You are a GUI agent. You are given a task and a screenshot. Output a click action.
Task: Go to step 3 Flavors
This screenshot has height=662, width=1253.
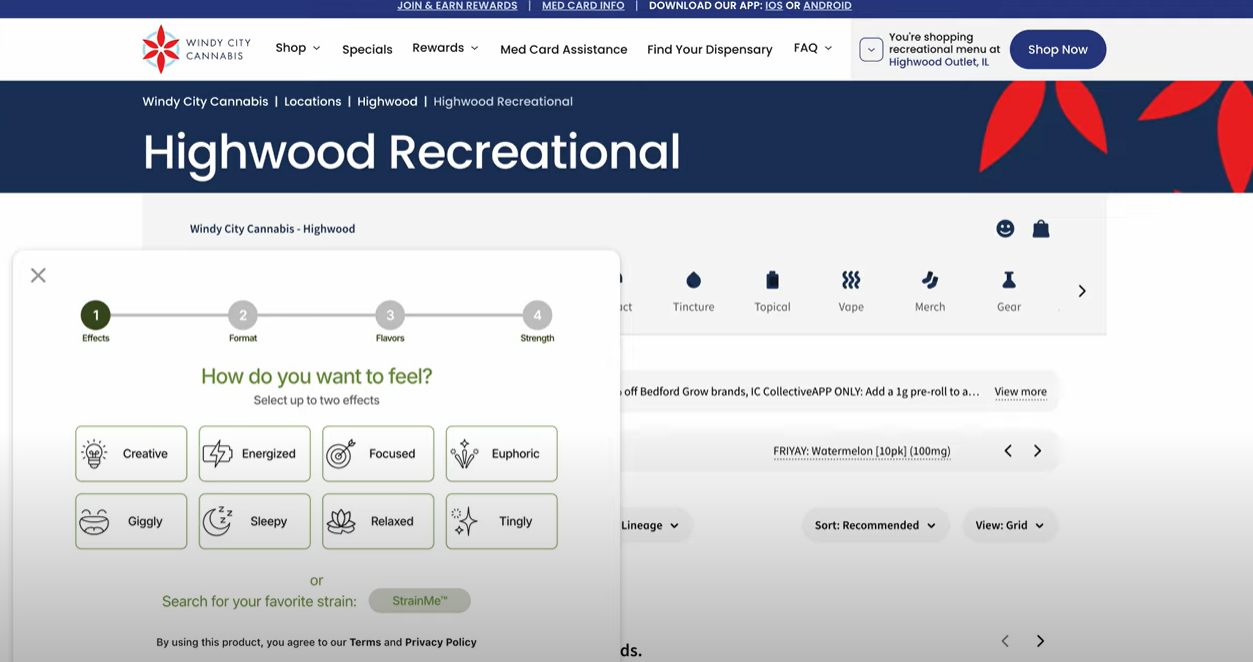tap(390, 315)
